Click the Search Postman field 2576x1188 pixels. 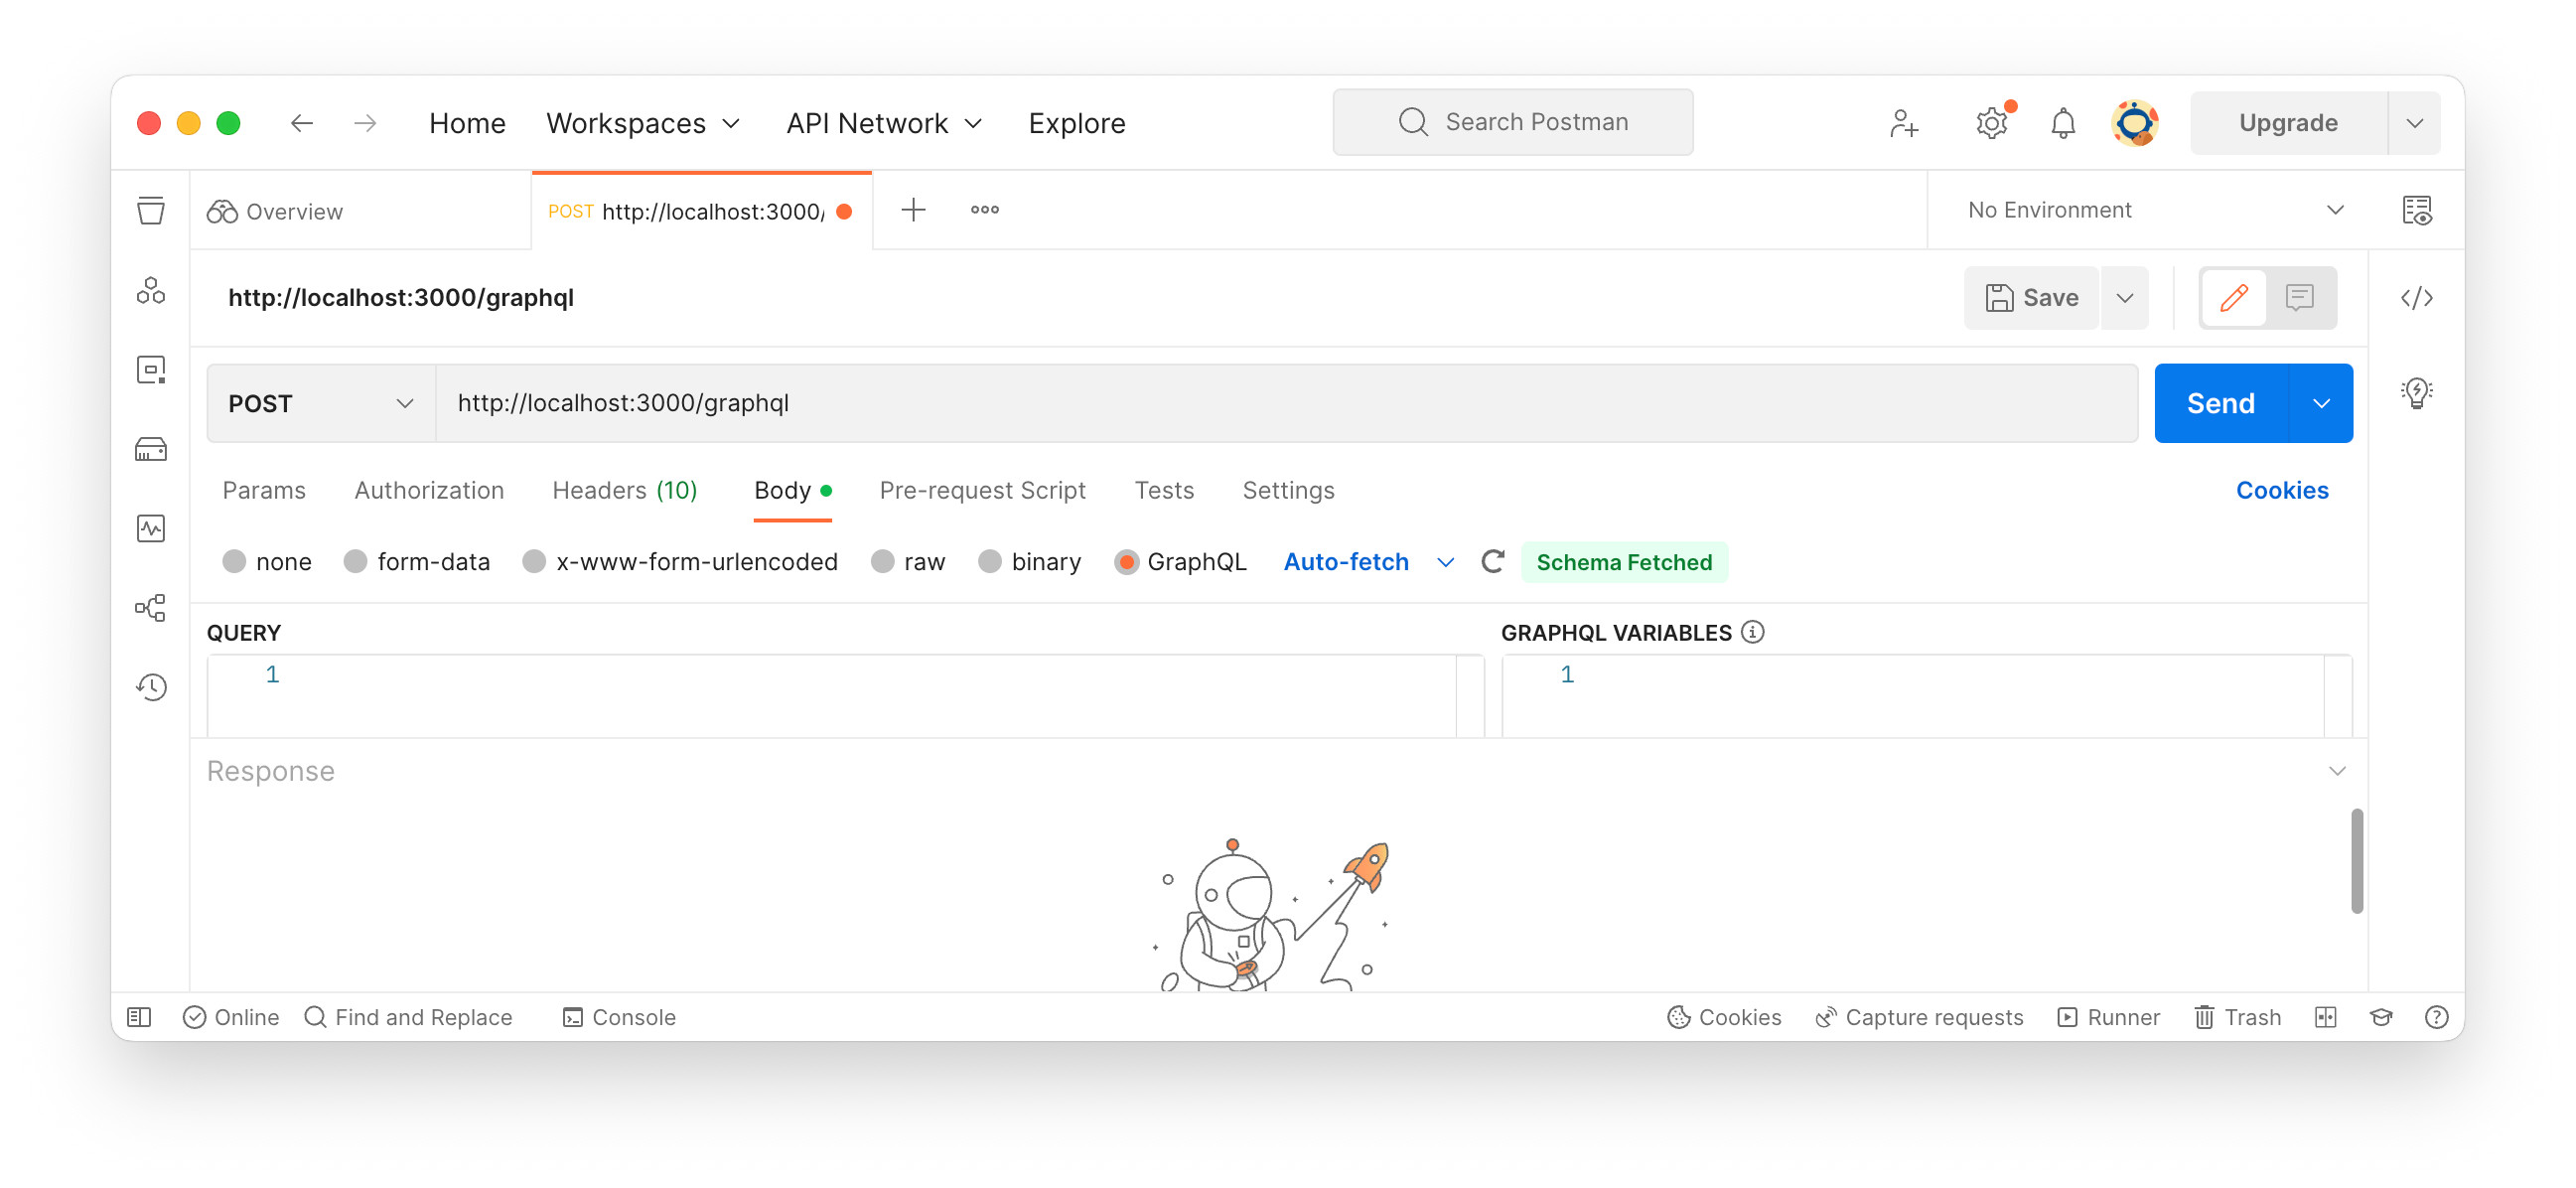pyautogui.click(x=1512, y=122)
